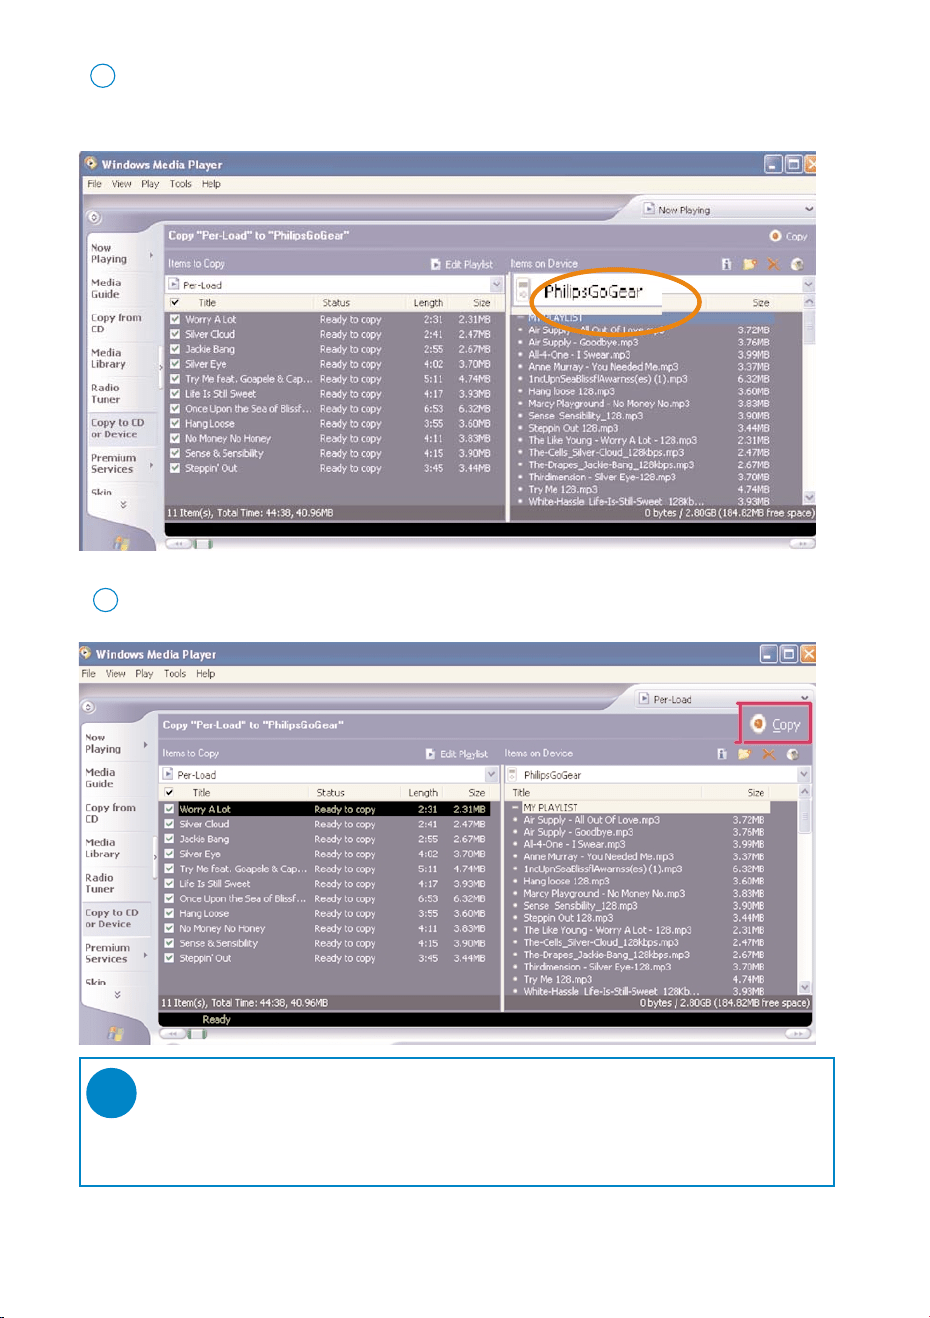The height and width of the screenshot is (1318, 930).
Task: Click the device settings disc icon in lower window
Action: (792, 754)
